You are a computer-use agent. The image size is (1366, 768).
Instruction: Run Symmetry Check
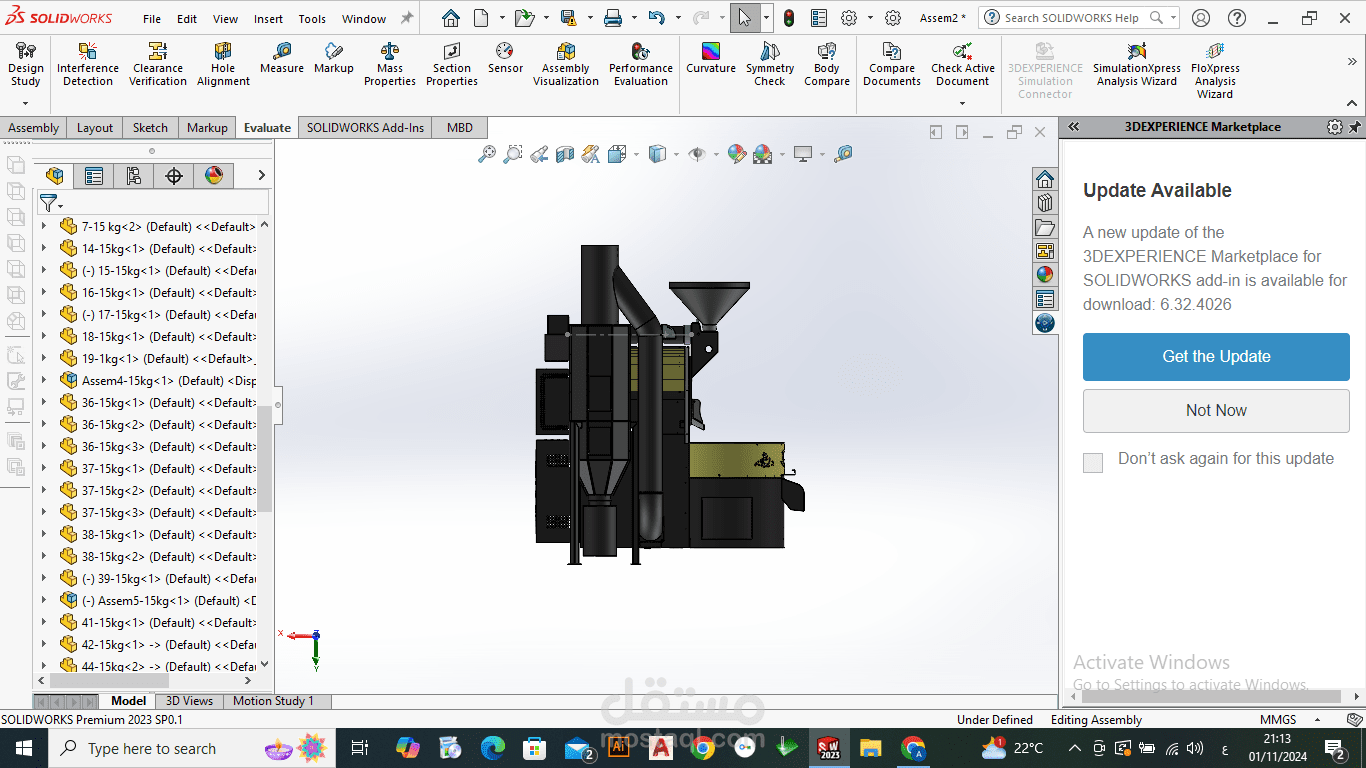(x=769, y=65)
